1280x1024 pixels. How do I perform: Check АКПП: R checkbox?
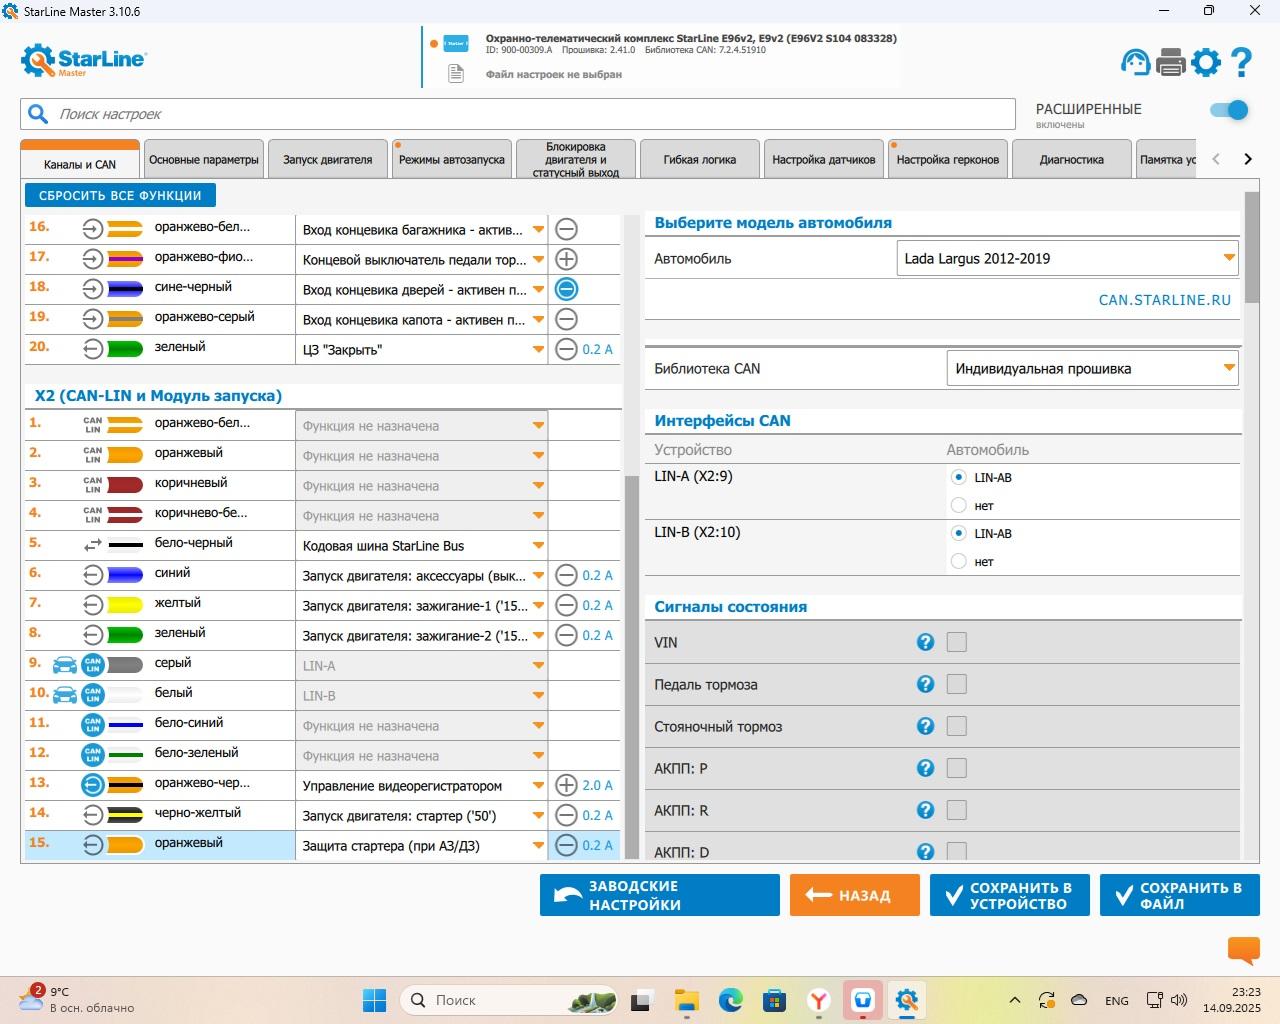point(957,810)
